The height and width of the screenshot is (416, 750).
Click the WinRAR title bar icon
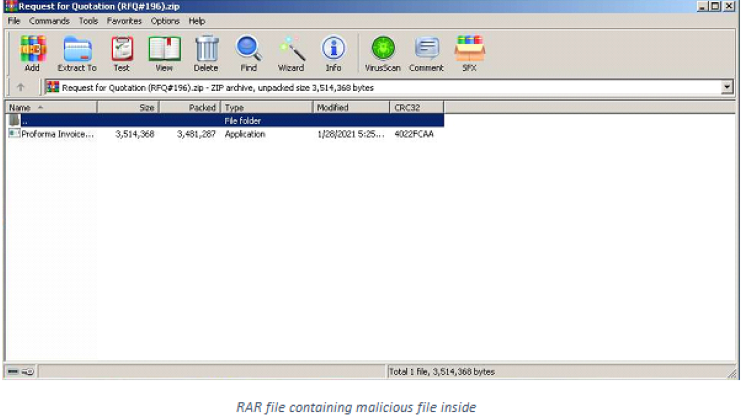[x=11, y=6]
